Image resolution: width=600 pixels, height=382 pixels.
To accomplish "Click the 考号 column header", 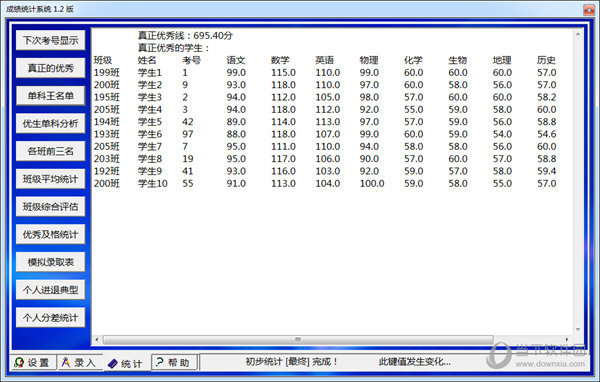I will 191,60.
